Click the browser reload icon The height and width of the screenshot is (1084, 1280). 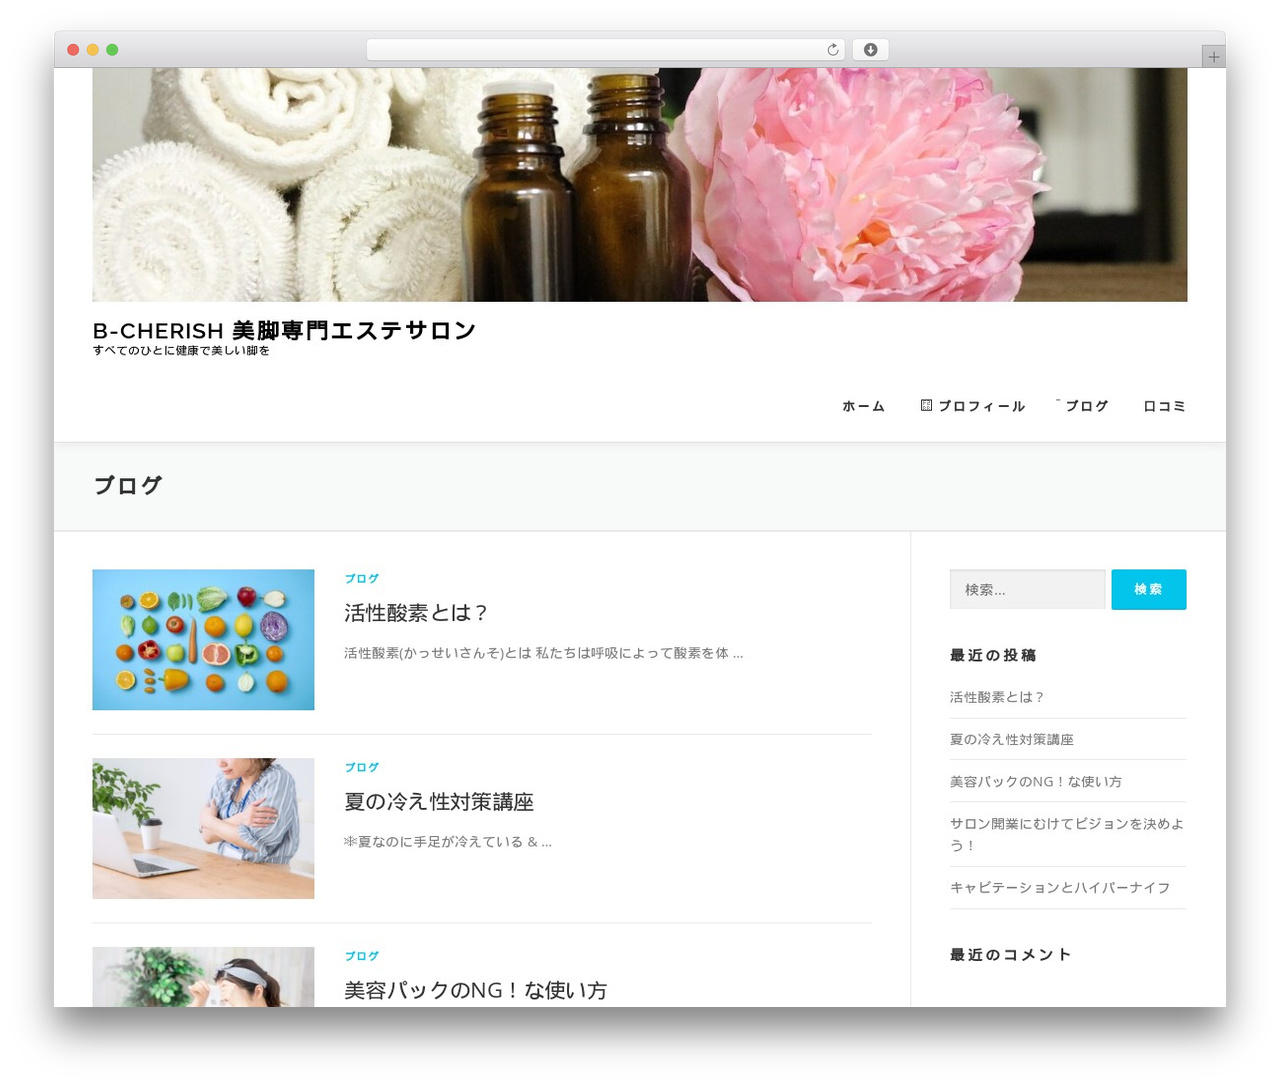tap(833, 50)
